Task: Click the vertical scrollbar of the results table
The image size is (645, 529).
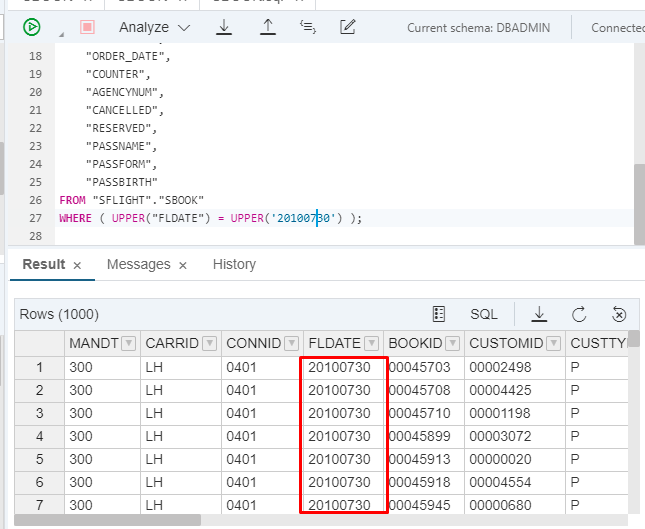Action: coord(634,339)
